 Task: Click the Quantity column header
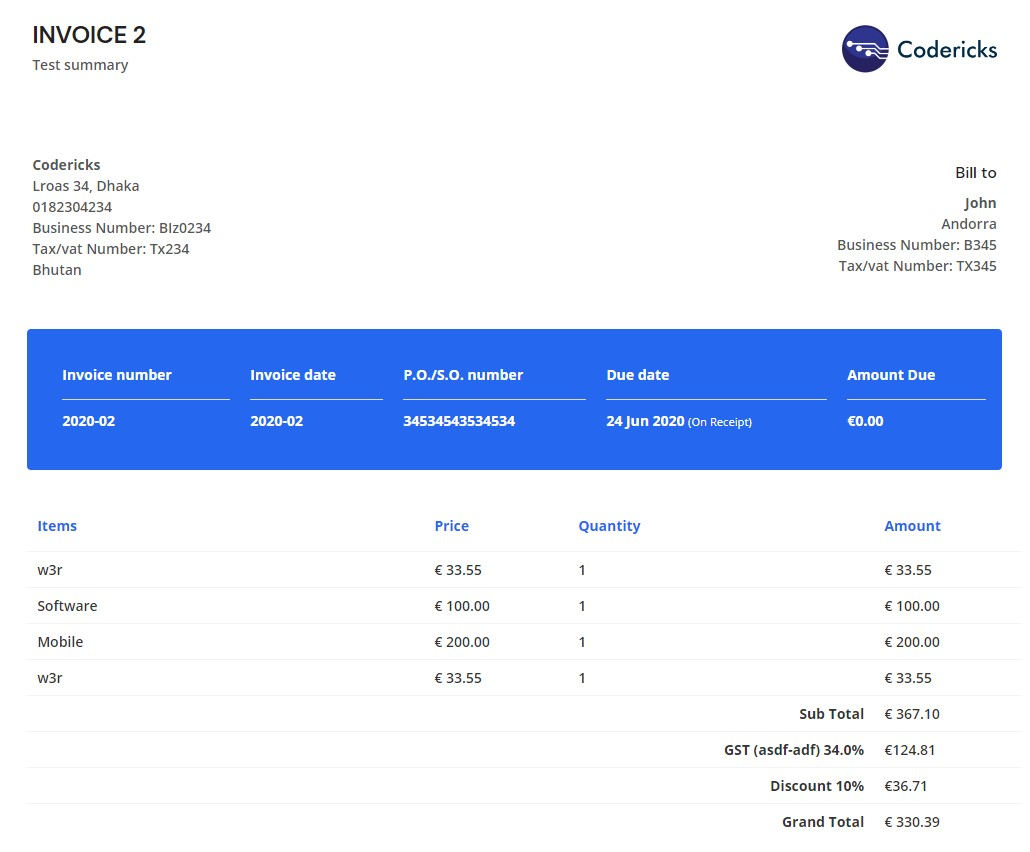pos(609,526)
